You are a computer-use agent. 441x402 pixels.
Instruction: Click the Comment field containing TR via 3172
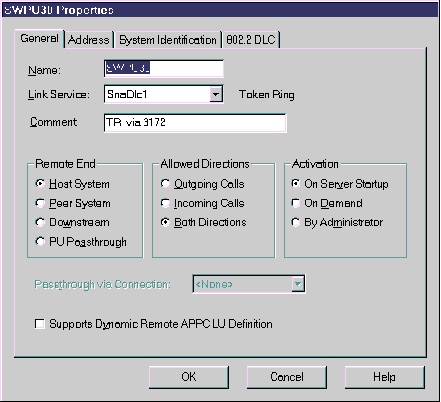tap(195, 123)
